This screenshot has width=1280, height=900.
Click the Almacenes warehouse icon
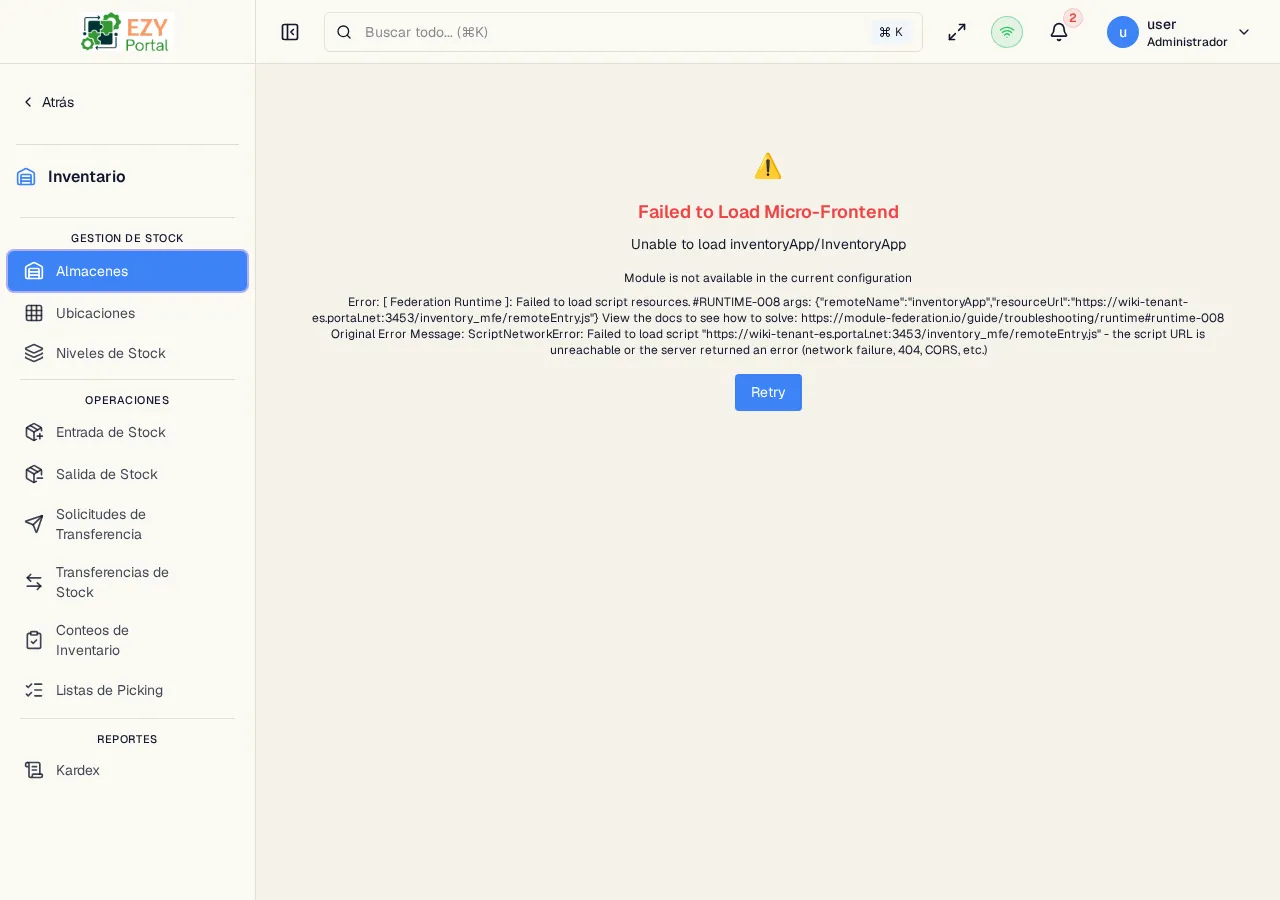[x=34, y=271]
